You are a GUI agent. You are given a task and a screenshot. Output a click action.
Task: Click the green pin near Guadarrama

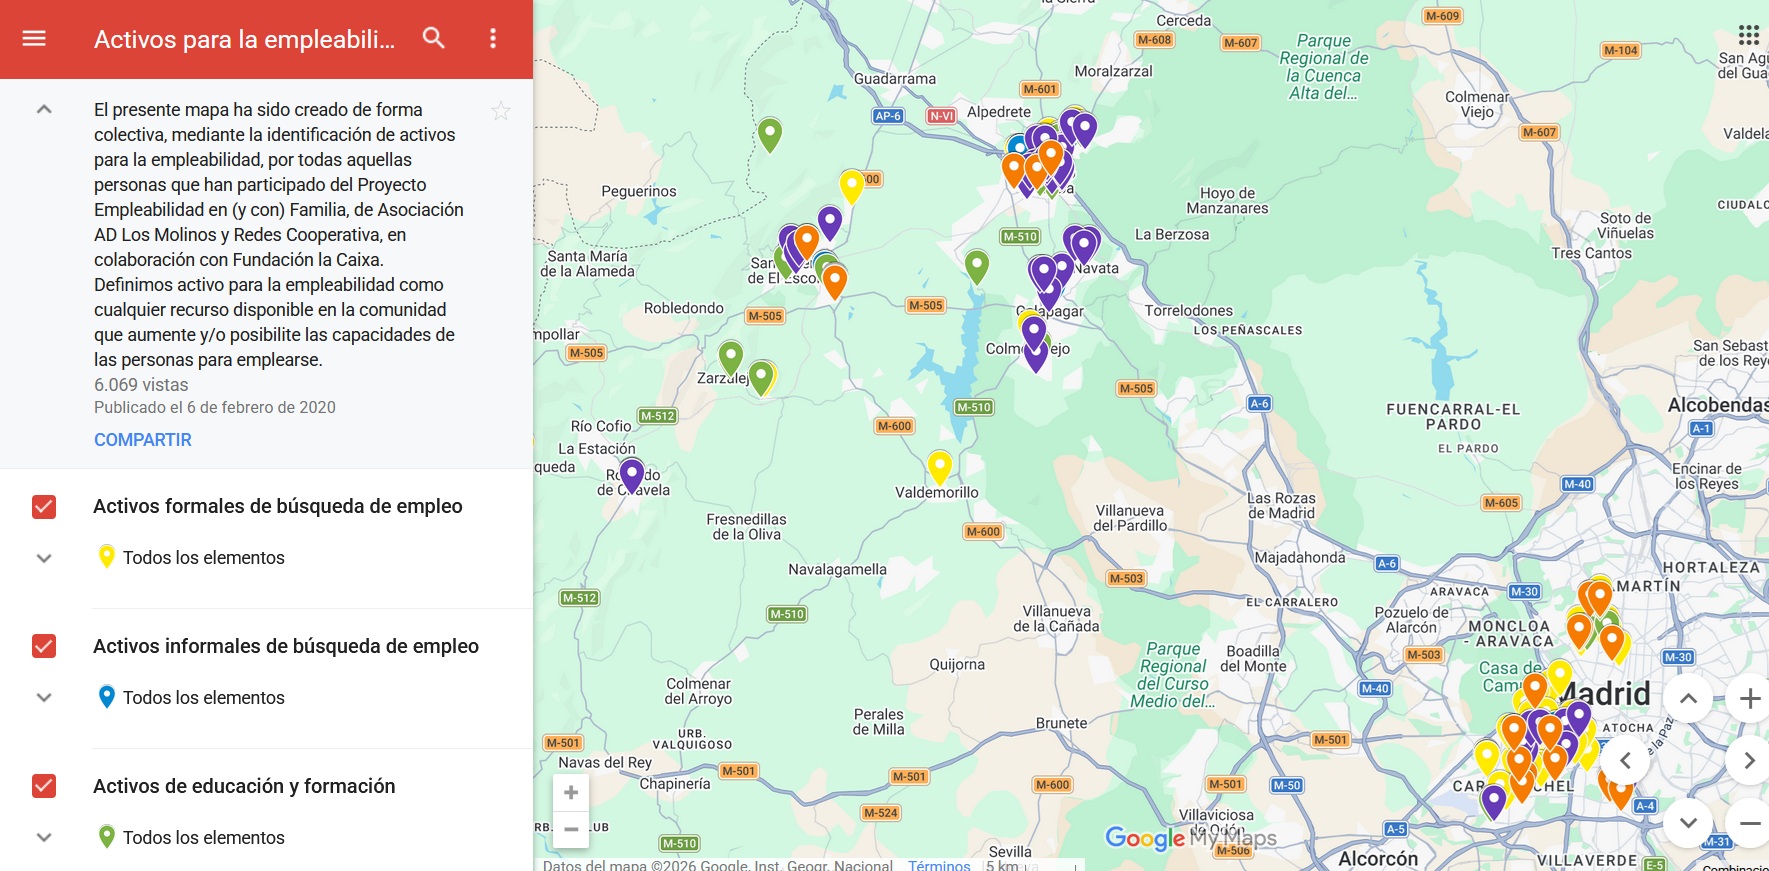769,132
